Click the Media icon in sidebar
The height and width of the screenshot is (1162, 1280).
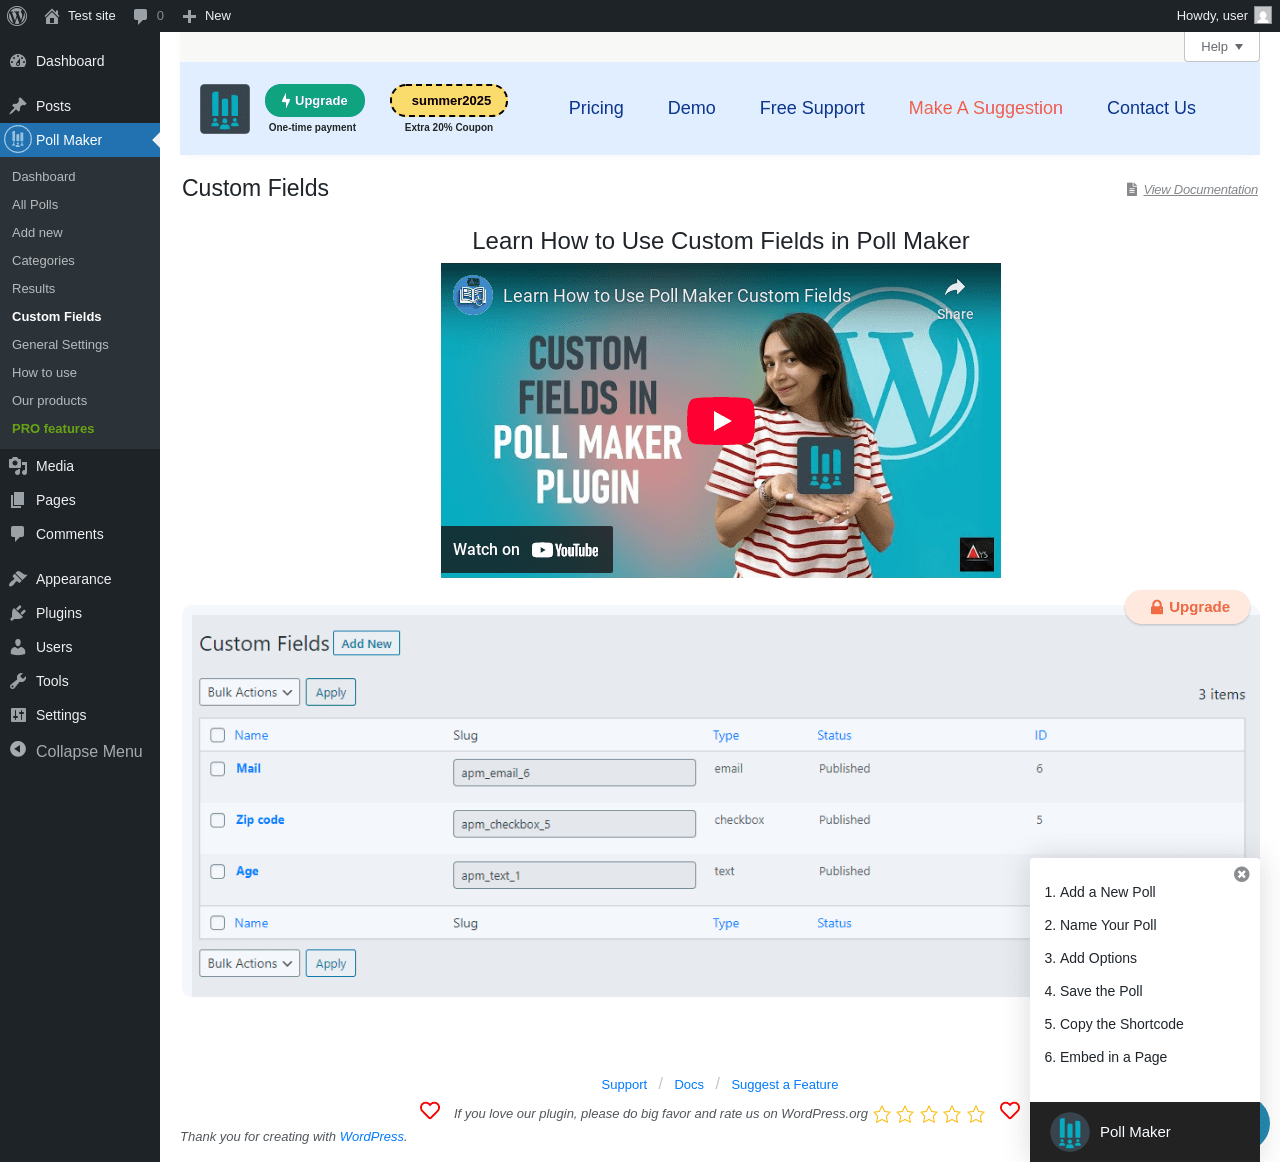click(x=18, y=466)
